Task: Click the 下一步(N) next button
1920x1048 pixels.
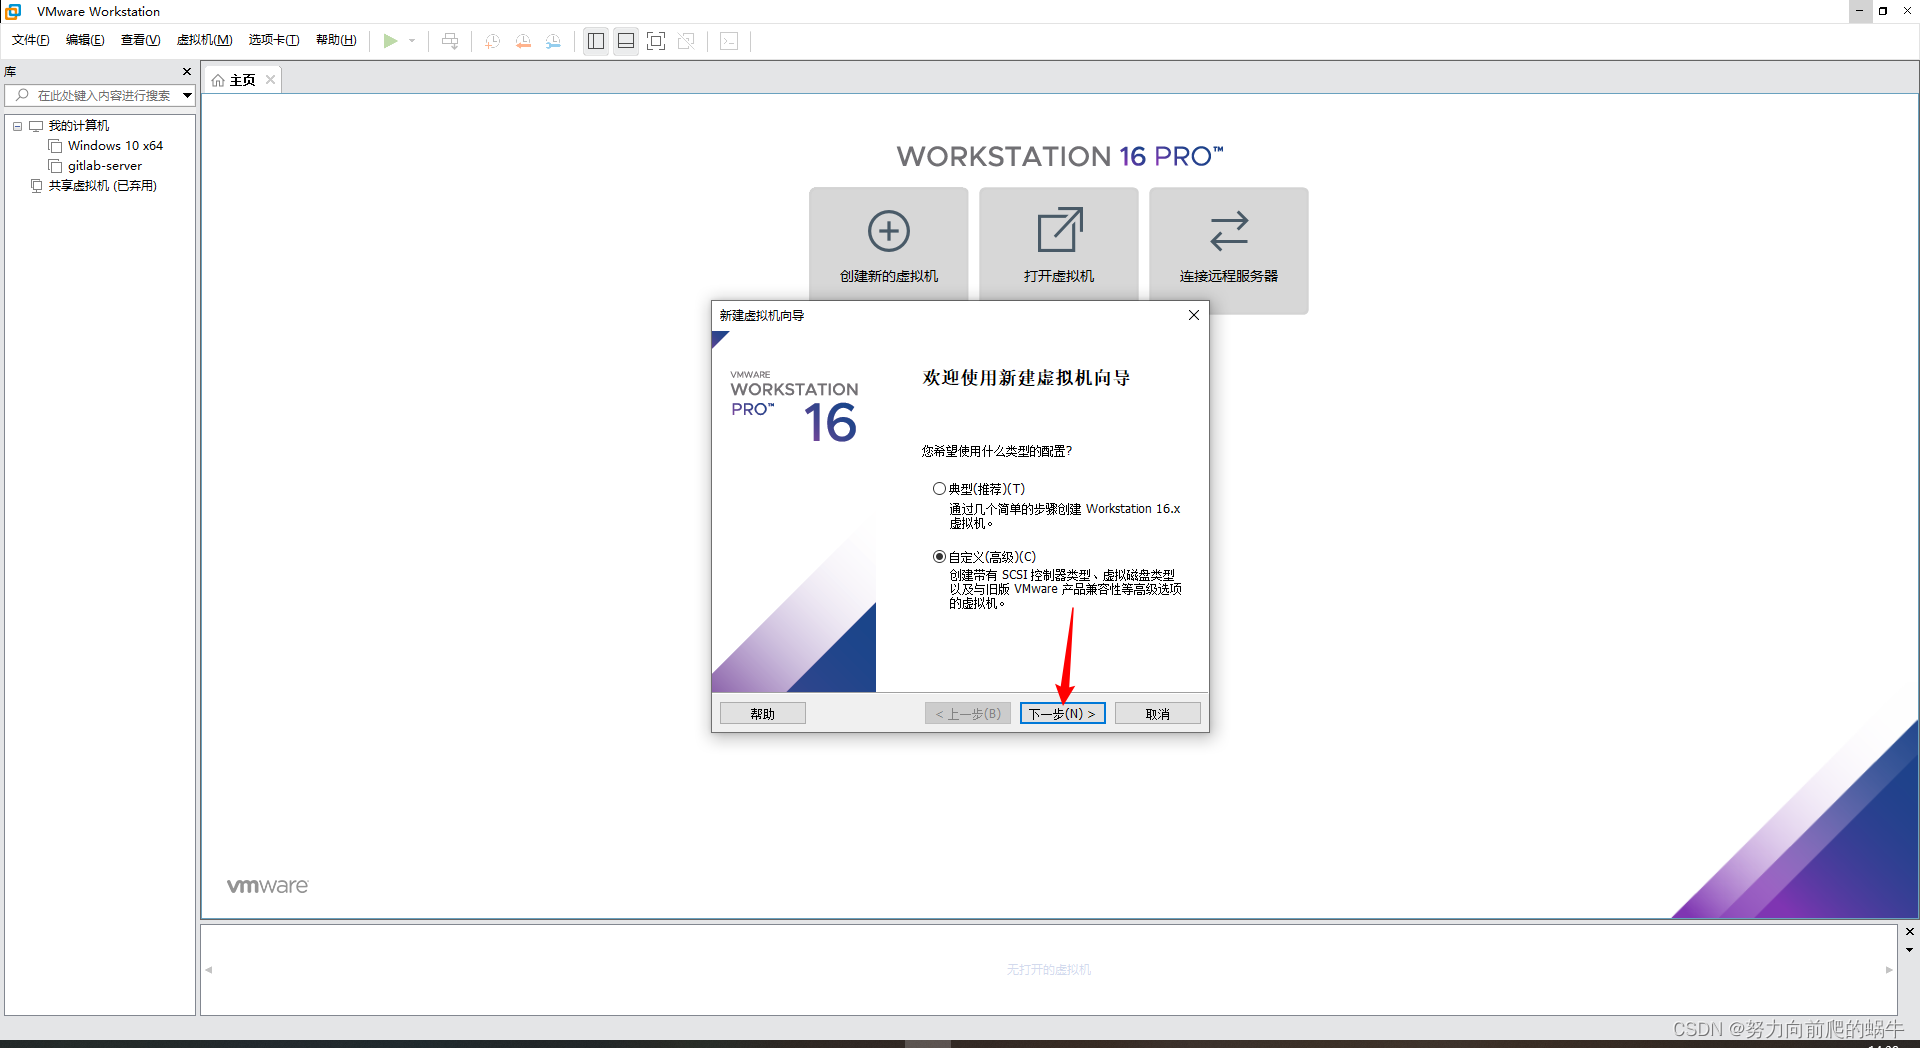Action: coord(1062,713)
